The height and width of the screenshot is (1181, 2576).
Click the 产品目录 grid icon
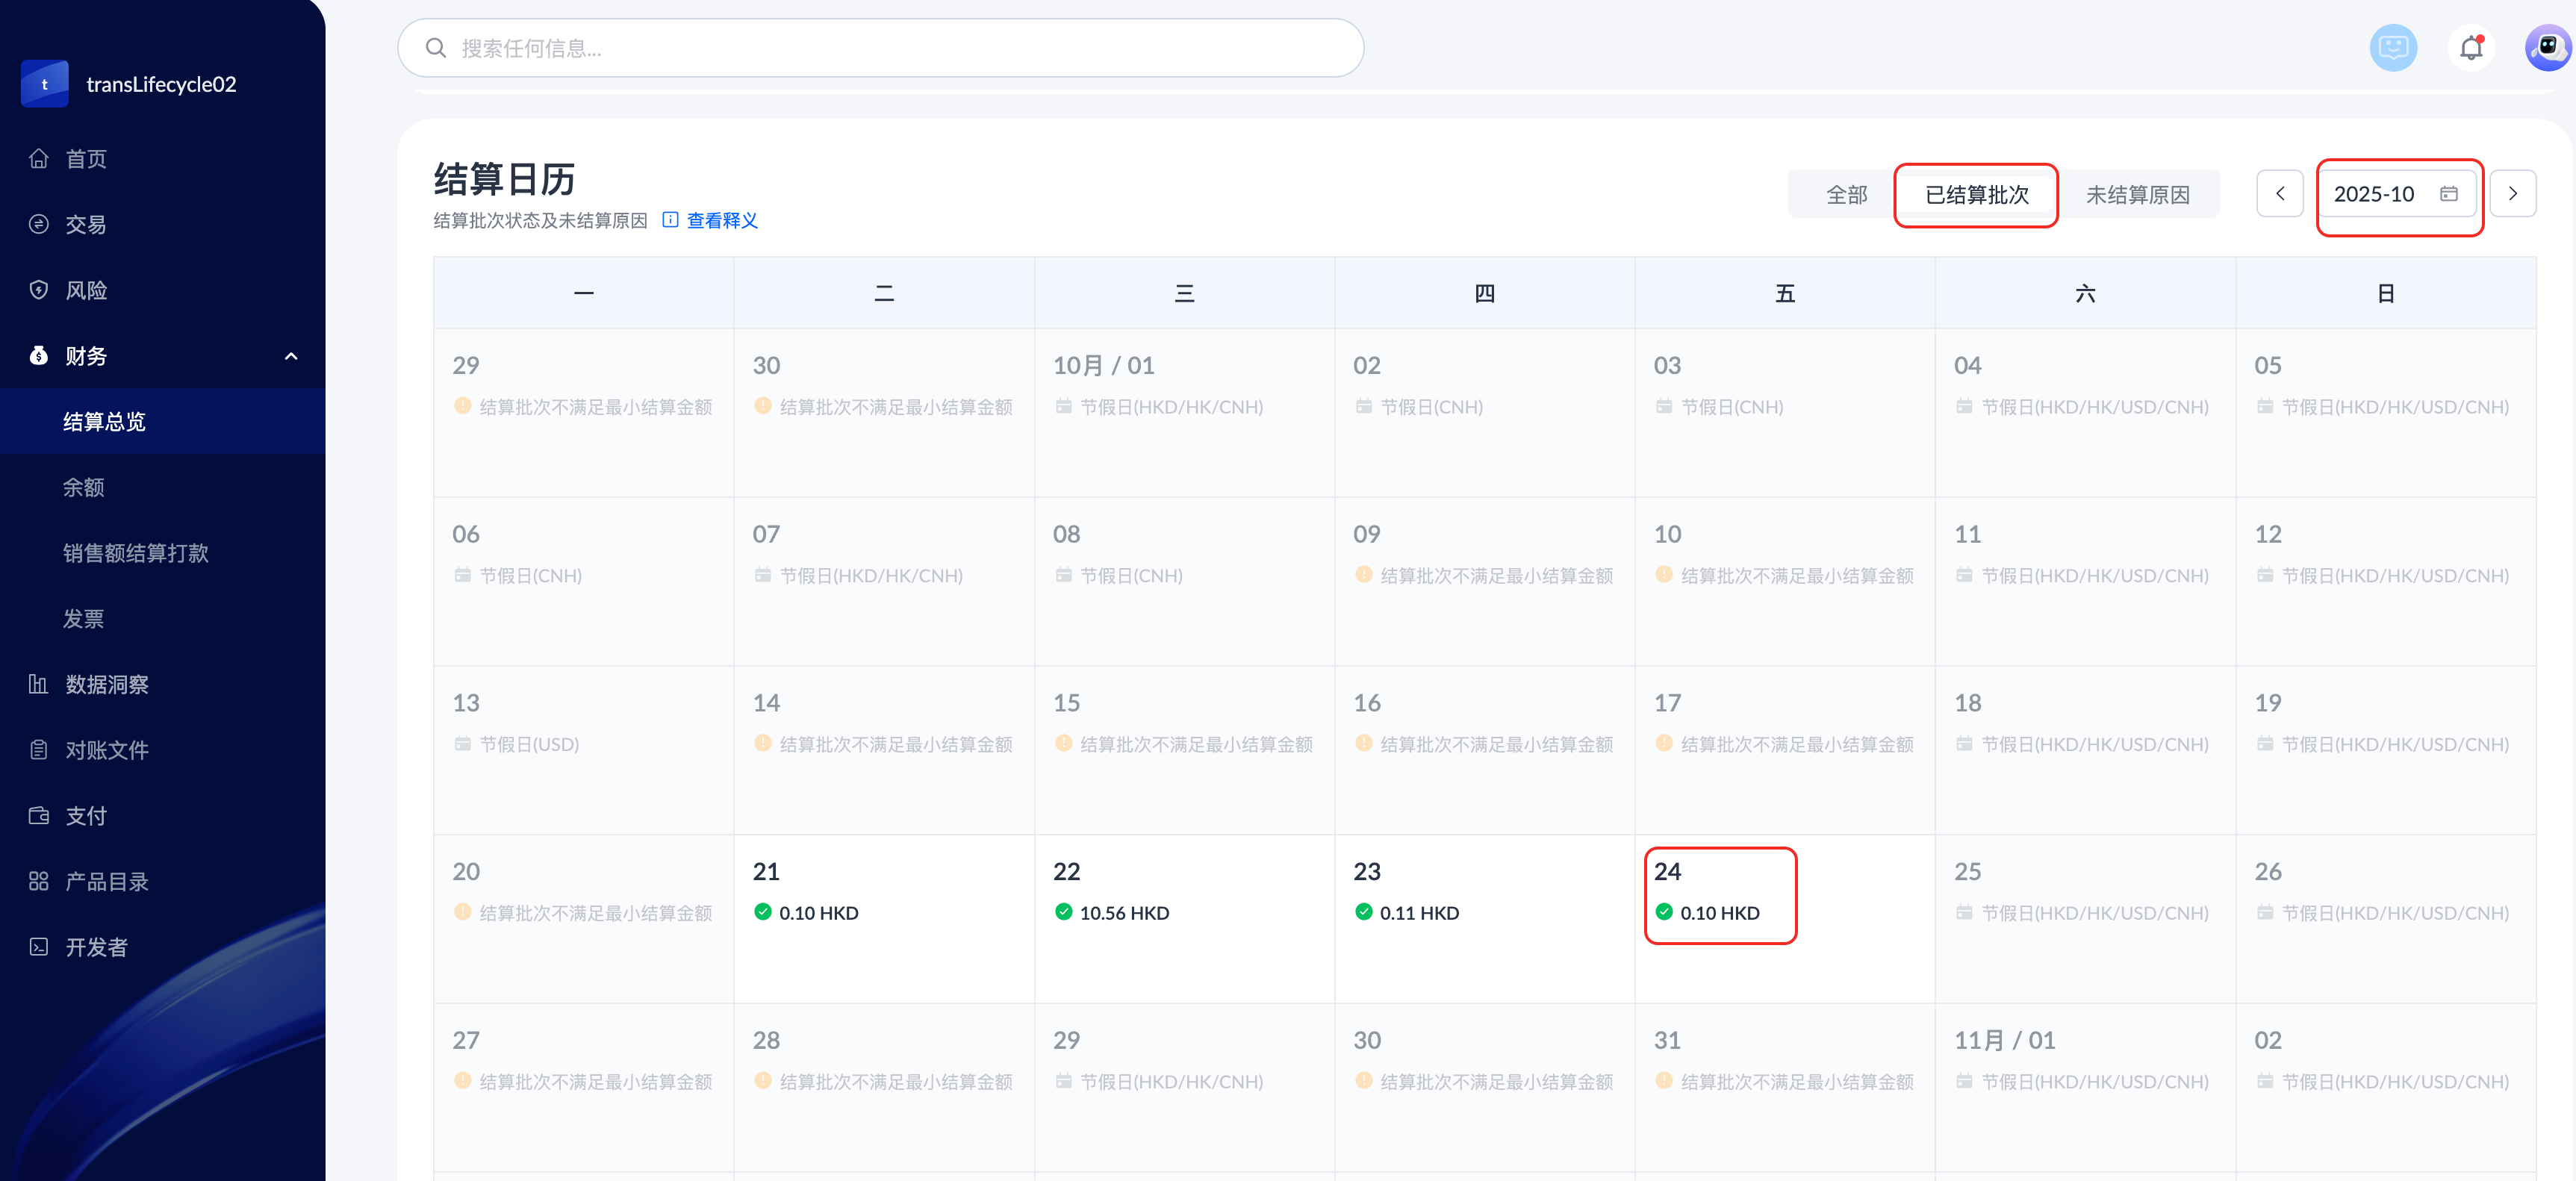(39, 881)
